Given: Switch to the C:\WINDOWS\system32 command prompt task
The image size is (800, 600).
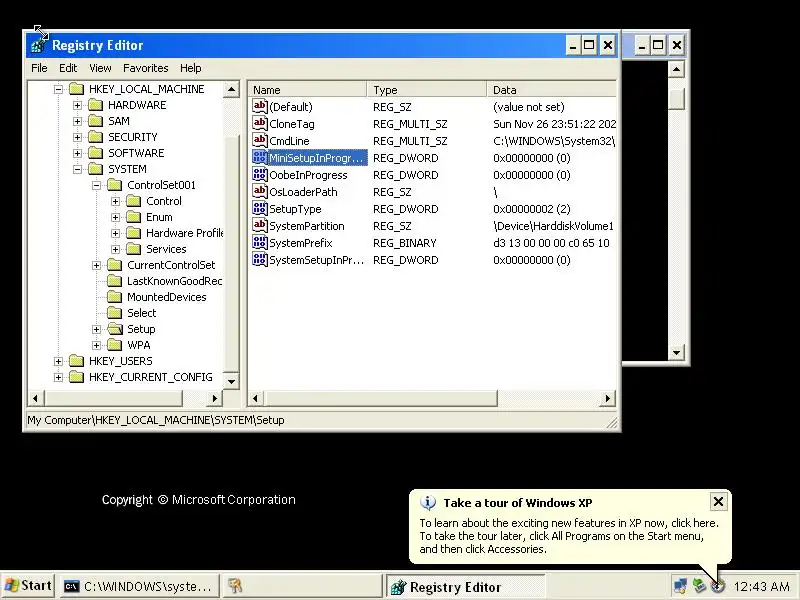Looking at the screenshot, I should 139,586.
